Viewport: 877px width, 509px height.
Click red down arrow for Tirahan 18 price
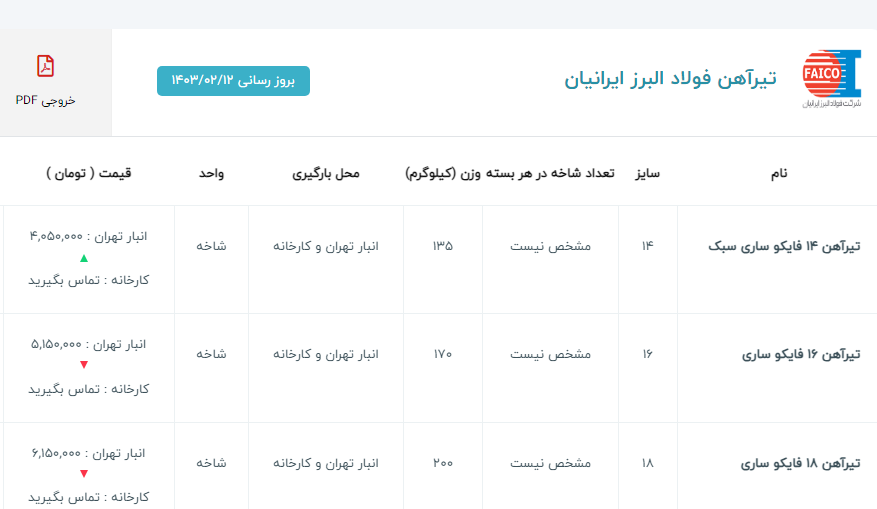(84, 474)
